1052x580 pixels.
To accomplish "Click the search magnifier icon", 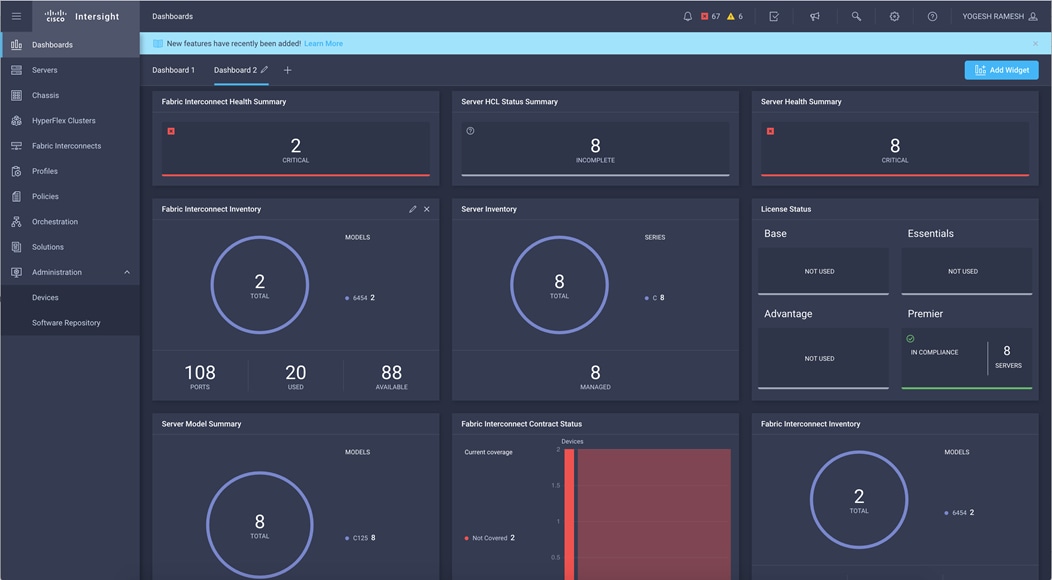I will pos(856,16).
